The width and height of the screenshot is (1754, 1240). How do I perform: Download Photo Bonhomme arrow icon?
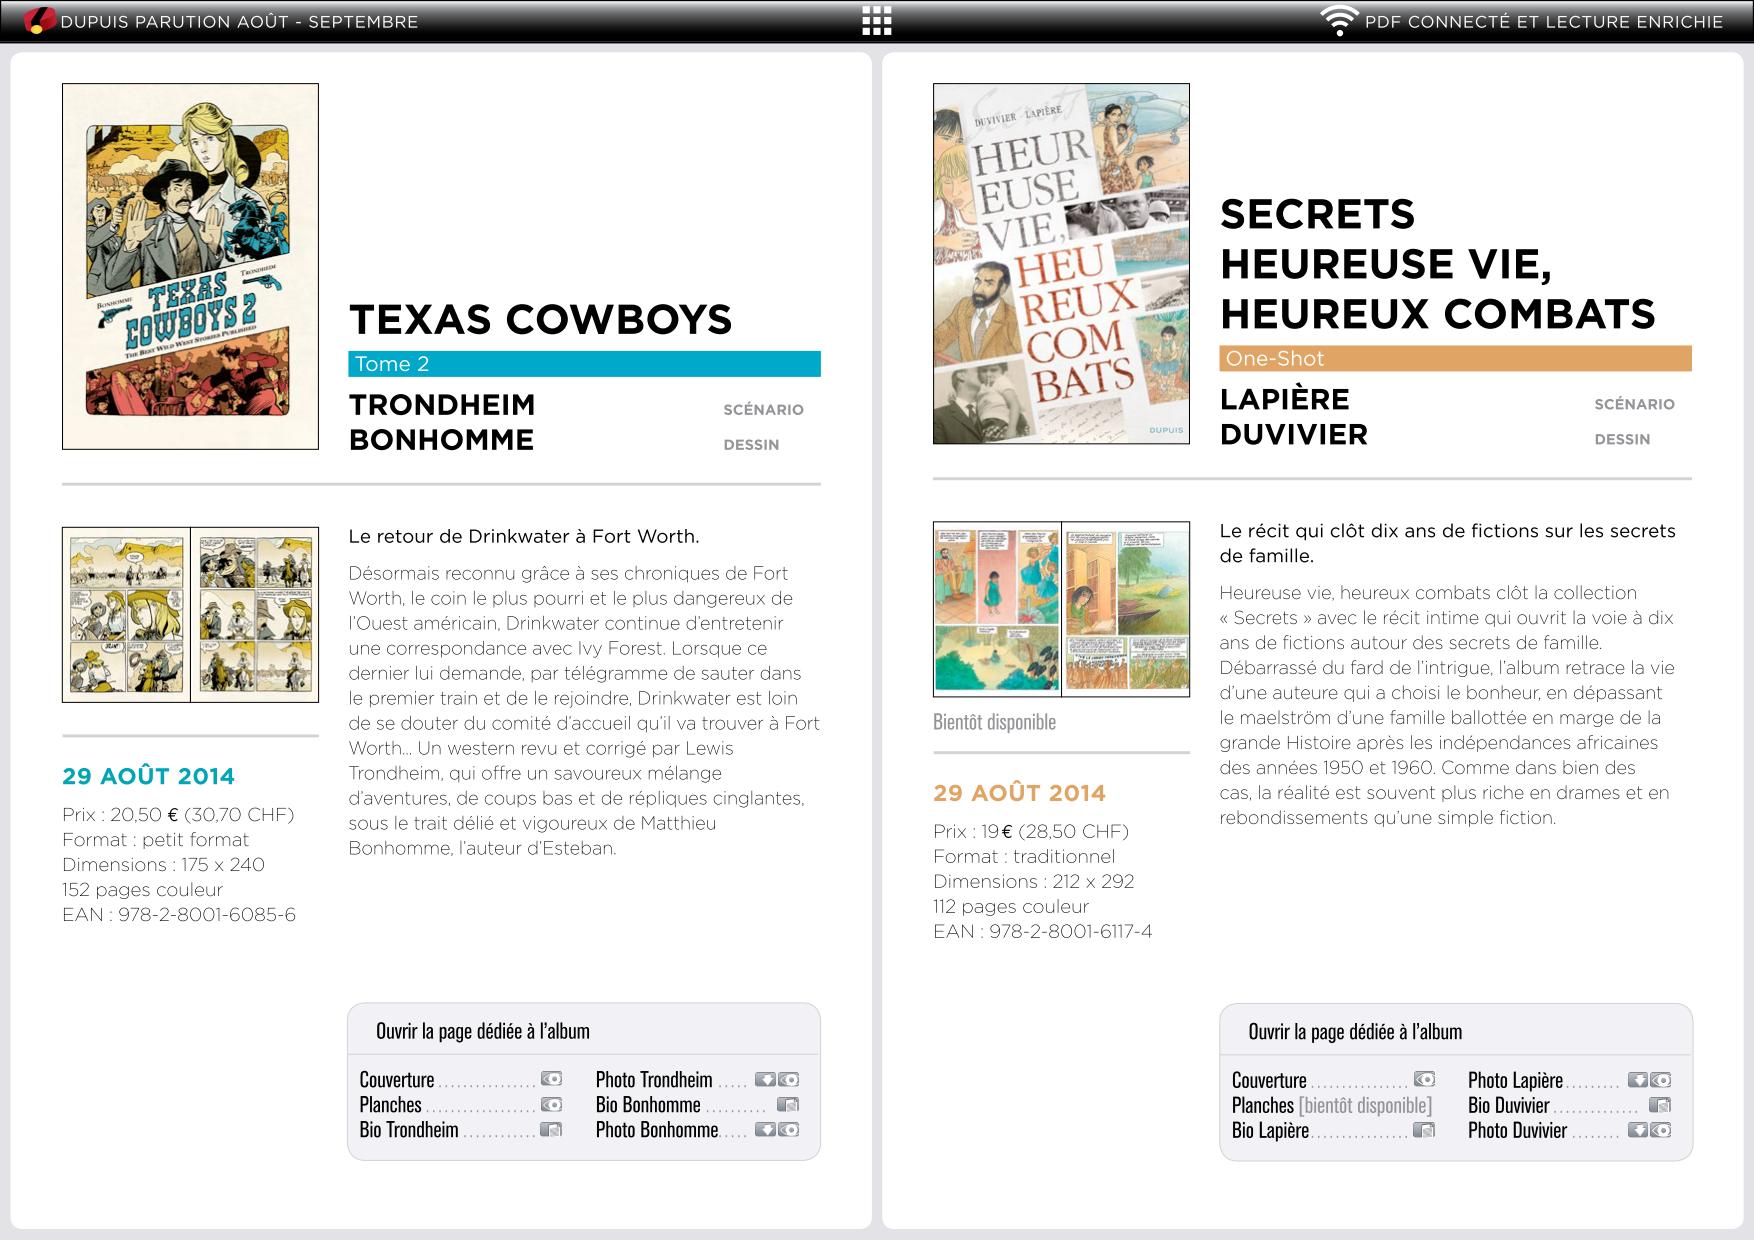point(765,1130)
